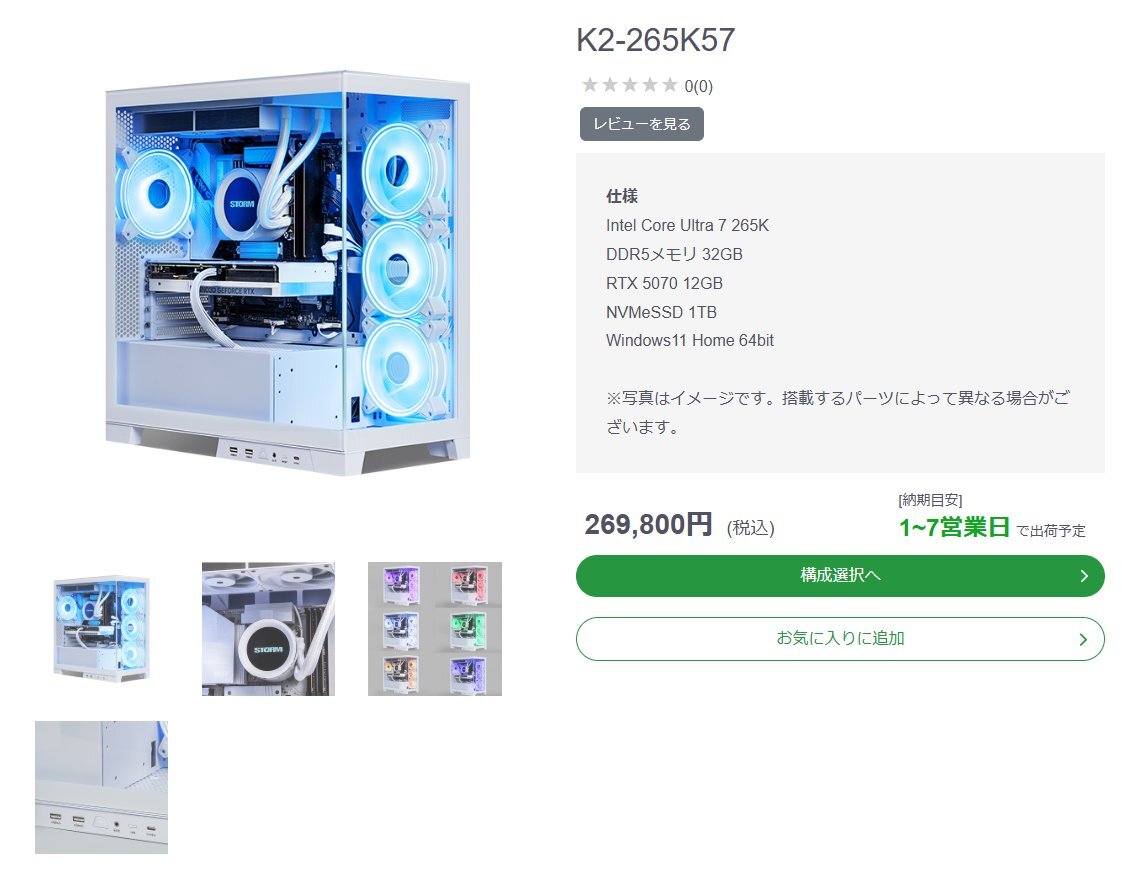1122x874 pixels.
Task: Click the product title K2-265K57
Action: pos(655,39)
